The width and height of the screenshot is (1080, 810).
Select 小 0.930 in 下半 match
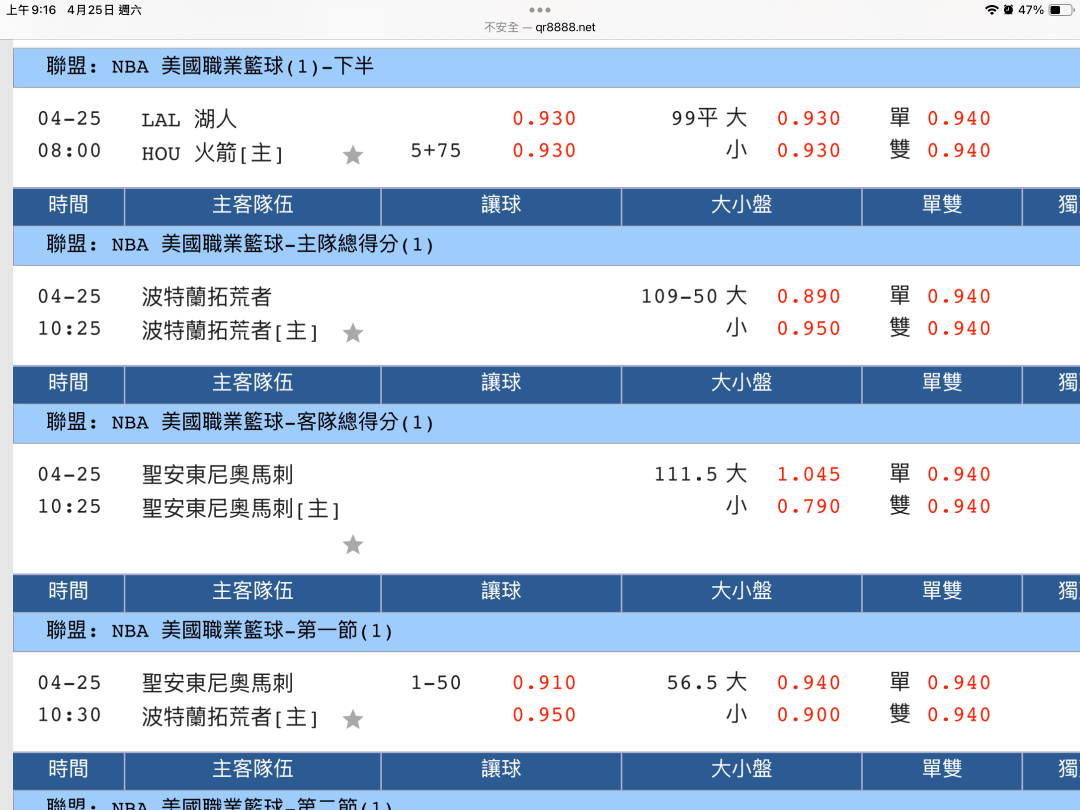click(809, 151)
